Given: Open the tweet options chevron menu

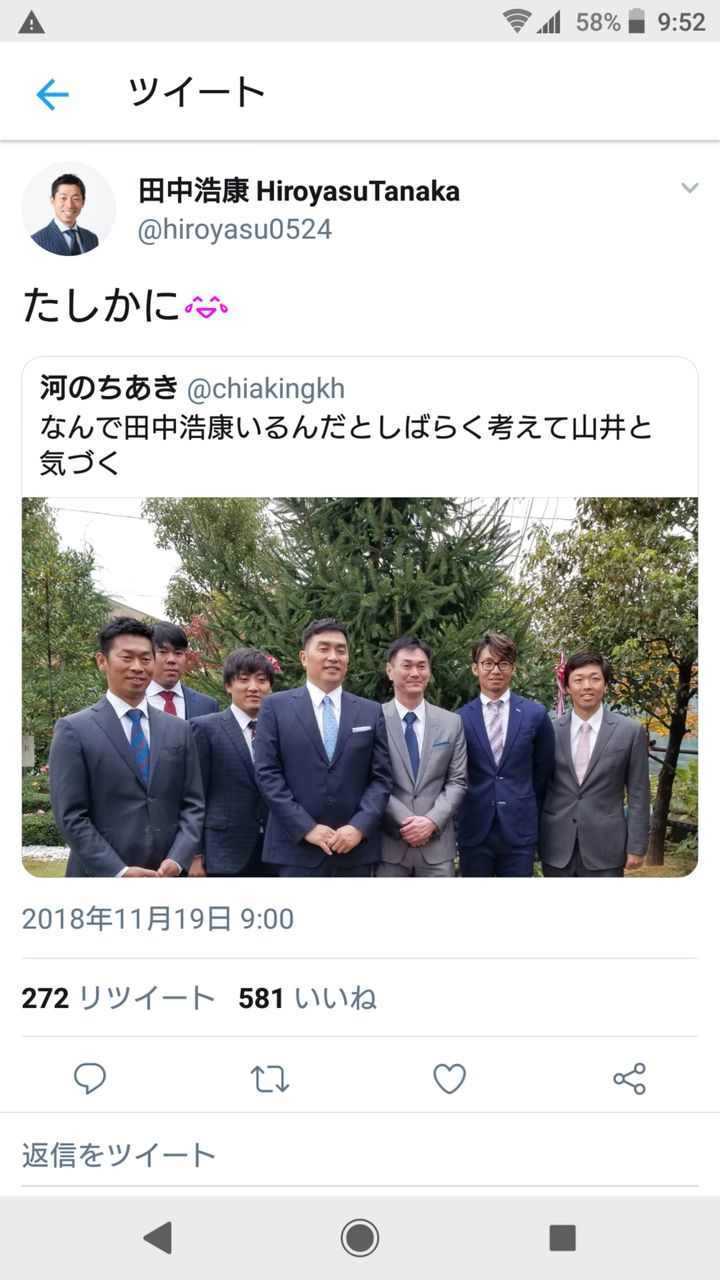Looking at the screenshot, I should click(689, 188).
